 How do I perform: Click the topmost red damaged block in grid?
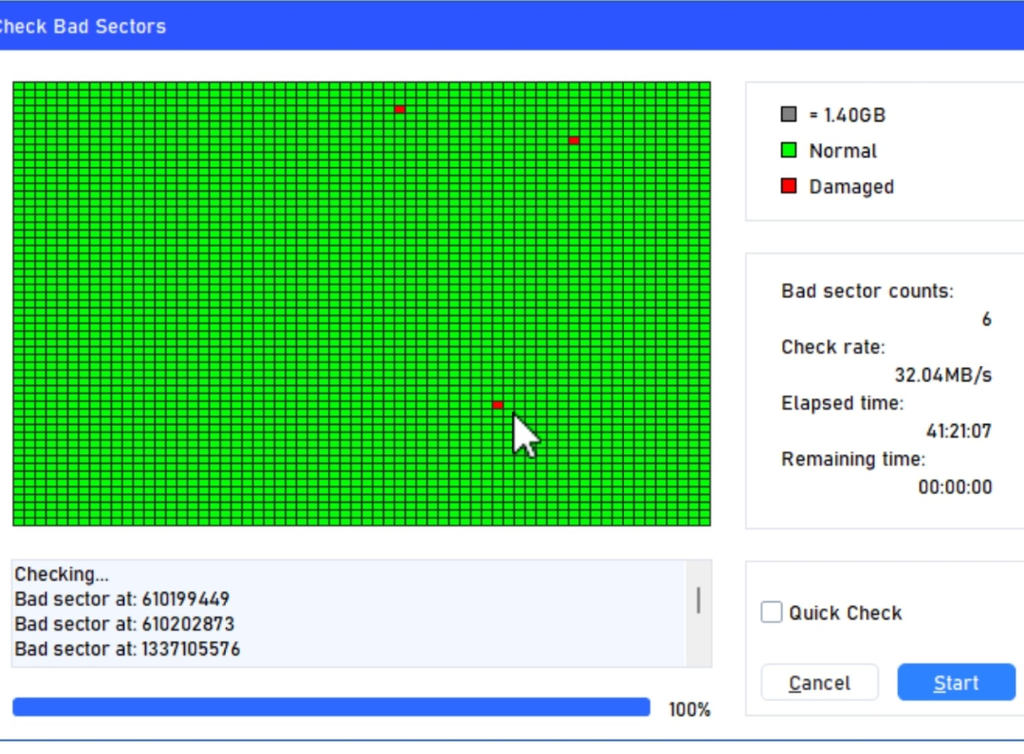click(x=399, y=109)
